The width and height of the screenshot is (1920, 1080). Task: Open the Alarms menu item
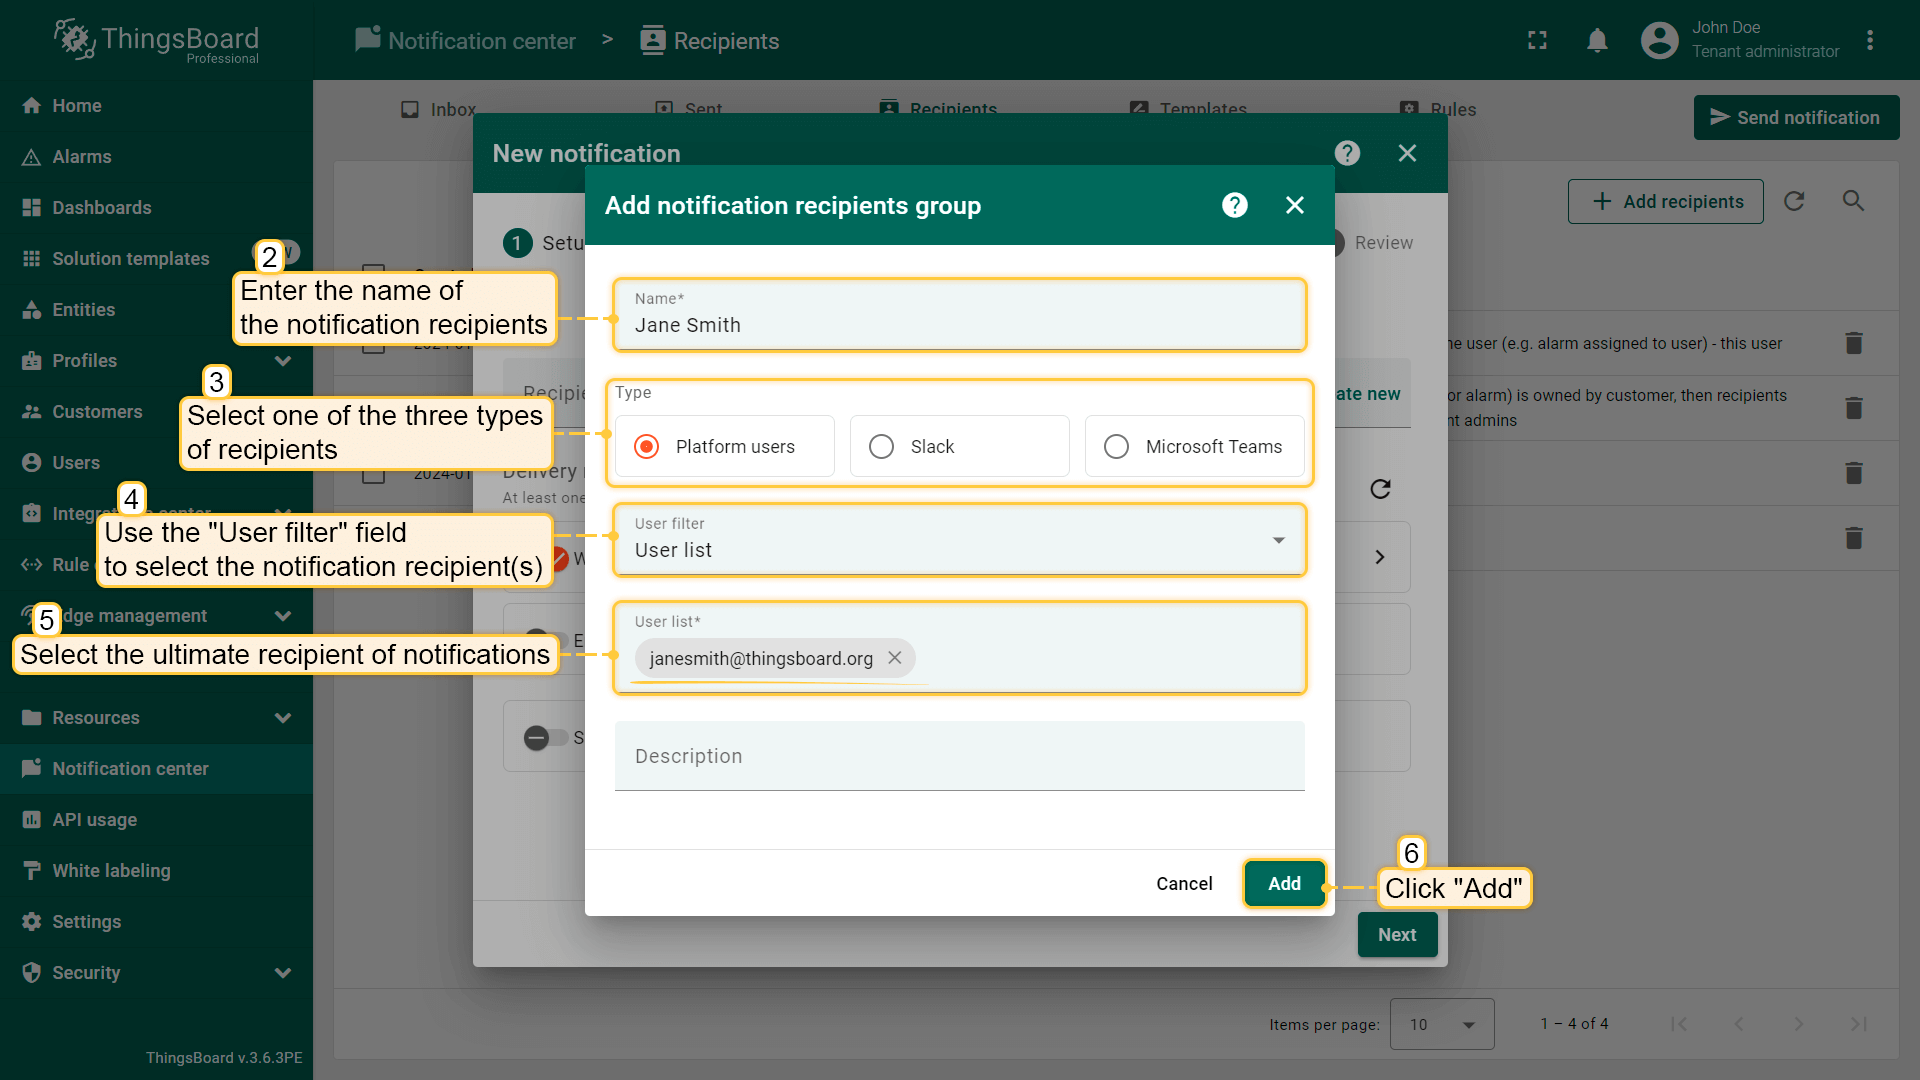82,157
